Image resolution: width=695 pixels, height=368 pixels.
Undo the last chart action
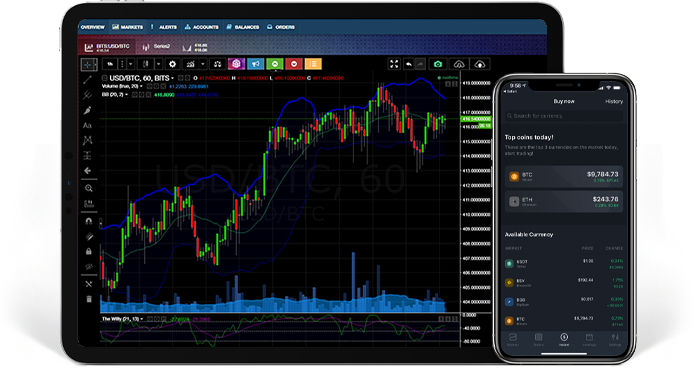409,64
